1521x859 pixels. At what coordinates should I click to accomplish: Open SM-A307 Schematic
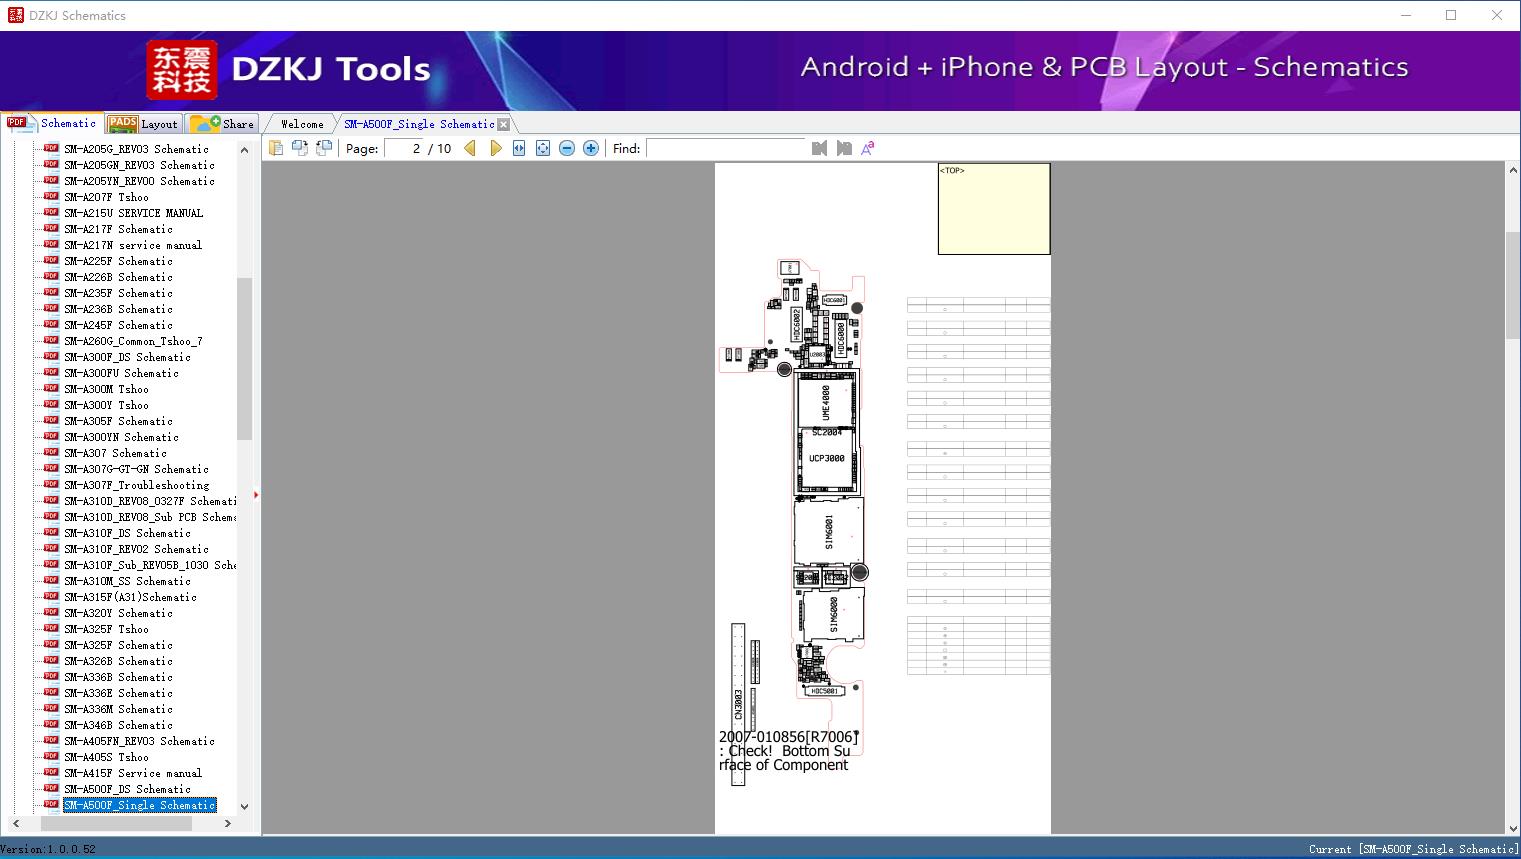tap(115, 453)
